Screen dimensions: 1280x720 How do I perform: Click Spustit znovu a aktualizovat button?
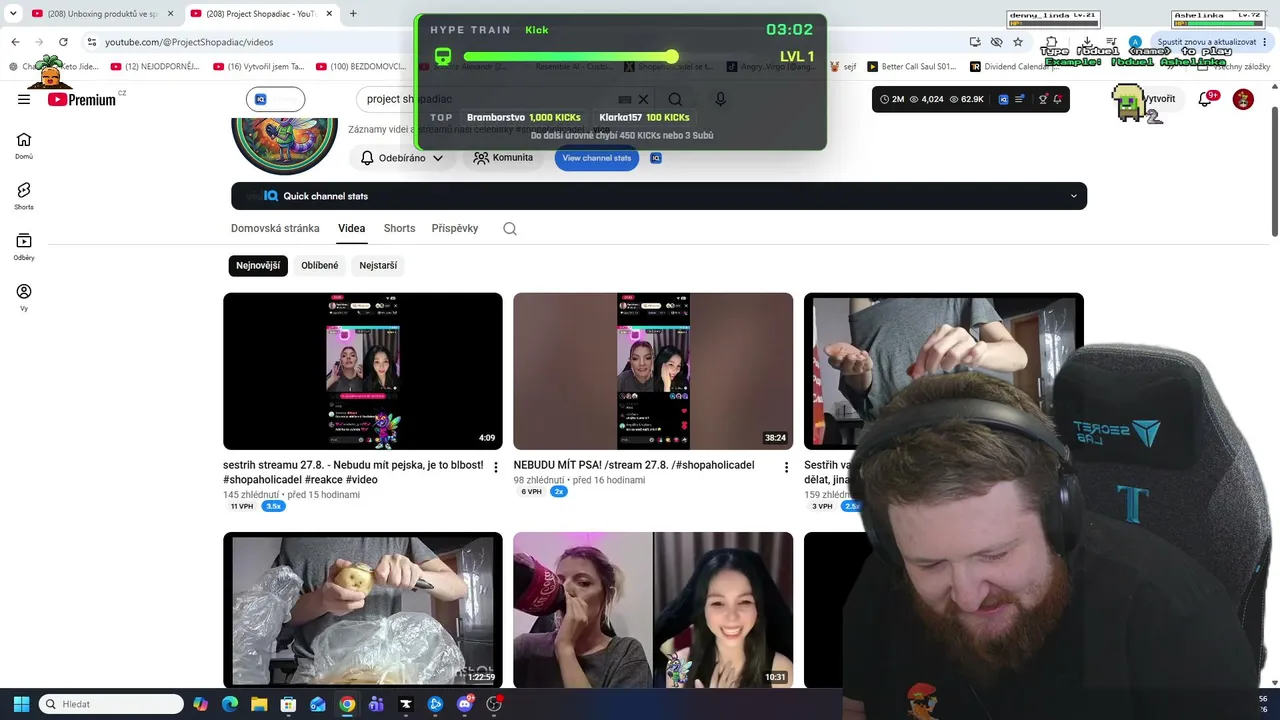tap(1206, 42)
